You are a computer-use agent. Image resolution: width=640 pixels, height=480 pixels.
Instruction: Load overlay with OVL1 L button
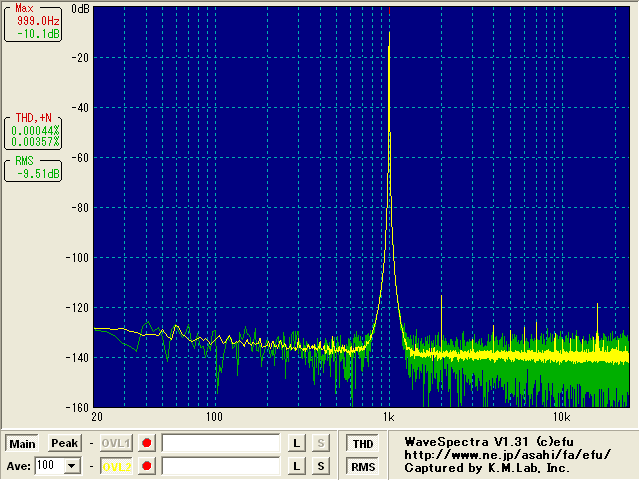coord(297,443)
